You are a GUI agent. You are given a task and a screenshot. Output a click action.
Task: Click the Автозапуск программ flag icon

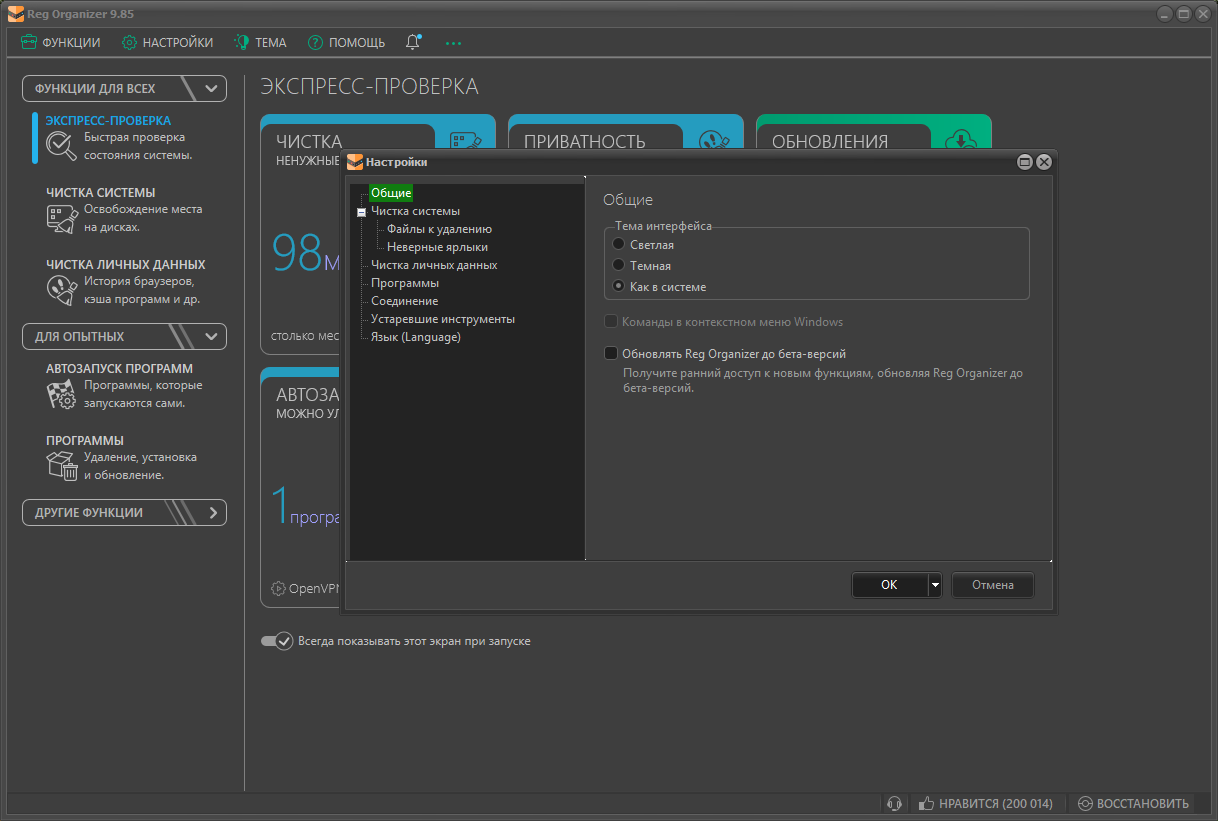[x=62, y=395]
